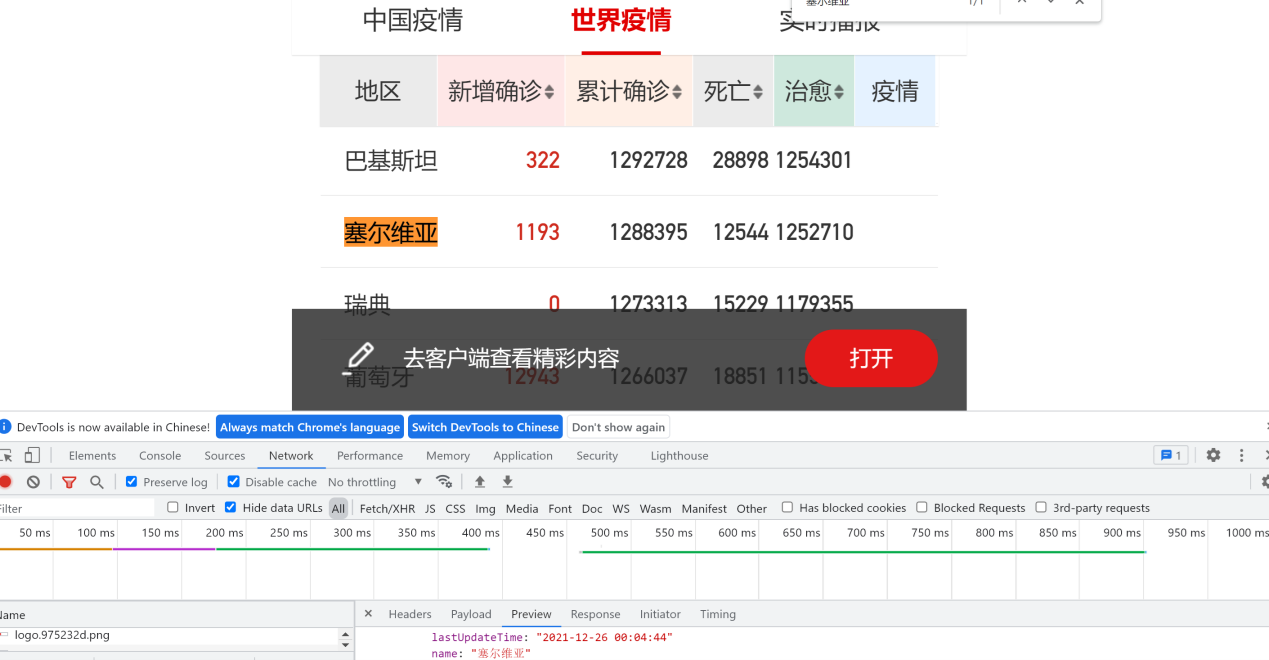The image size is (1269, 660).
Task: Open the Headers tab of request
Action: coord(410,614)
